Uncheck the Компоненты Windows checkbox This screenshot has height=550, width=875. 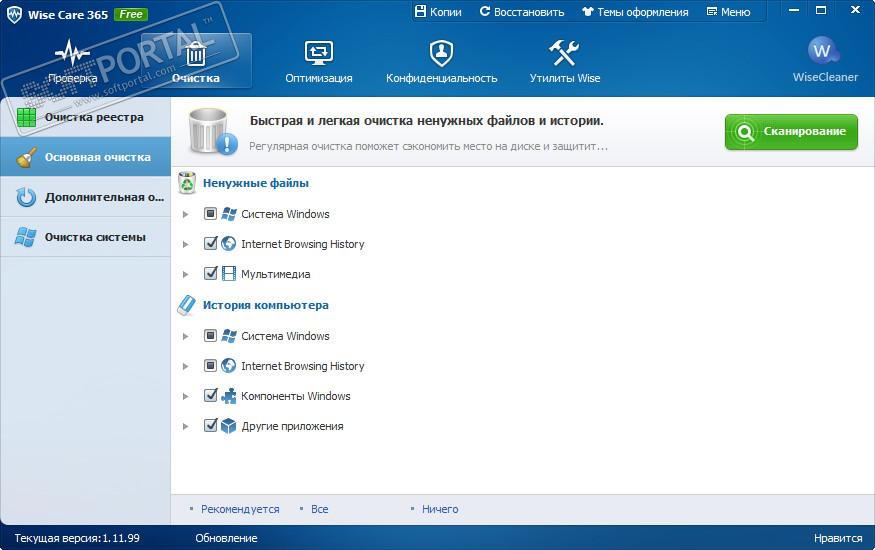[210, 395]
